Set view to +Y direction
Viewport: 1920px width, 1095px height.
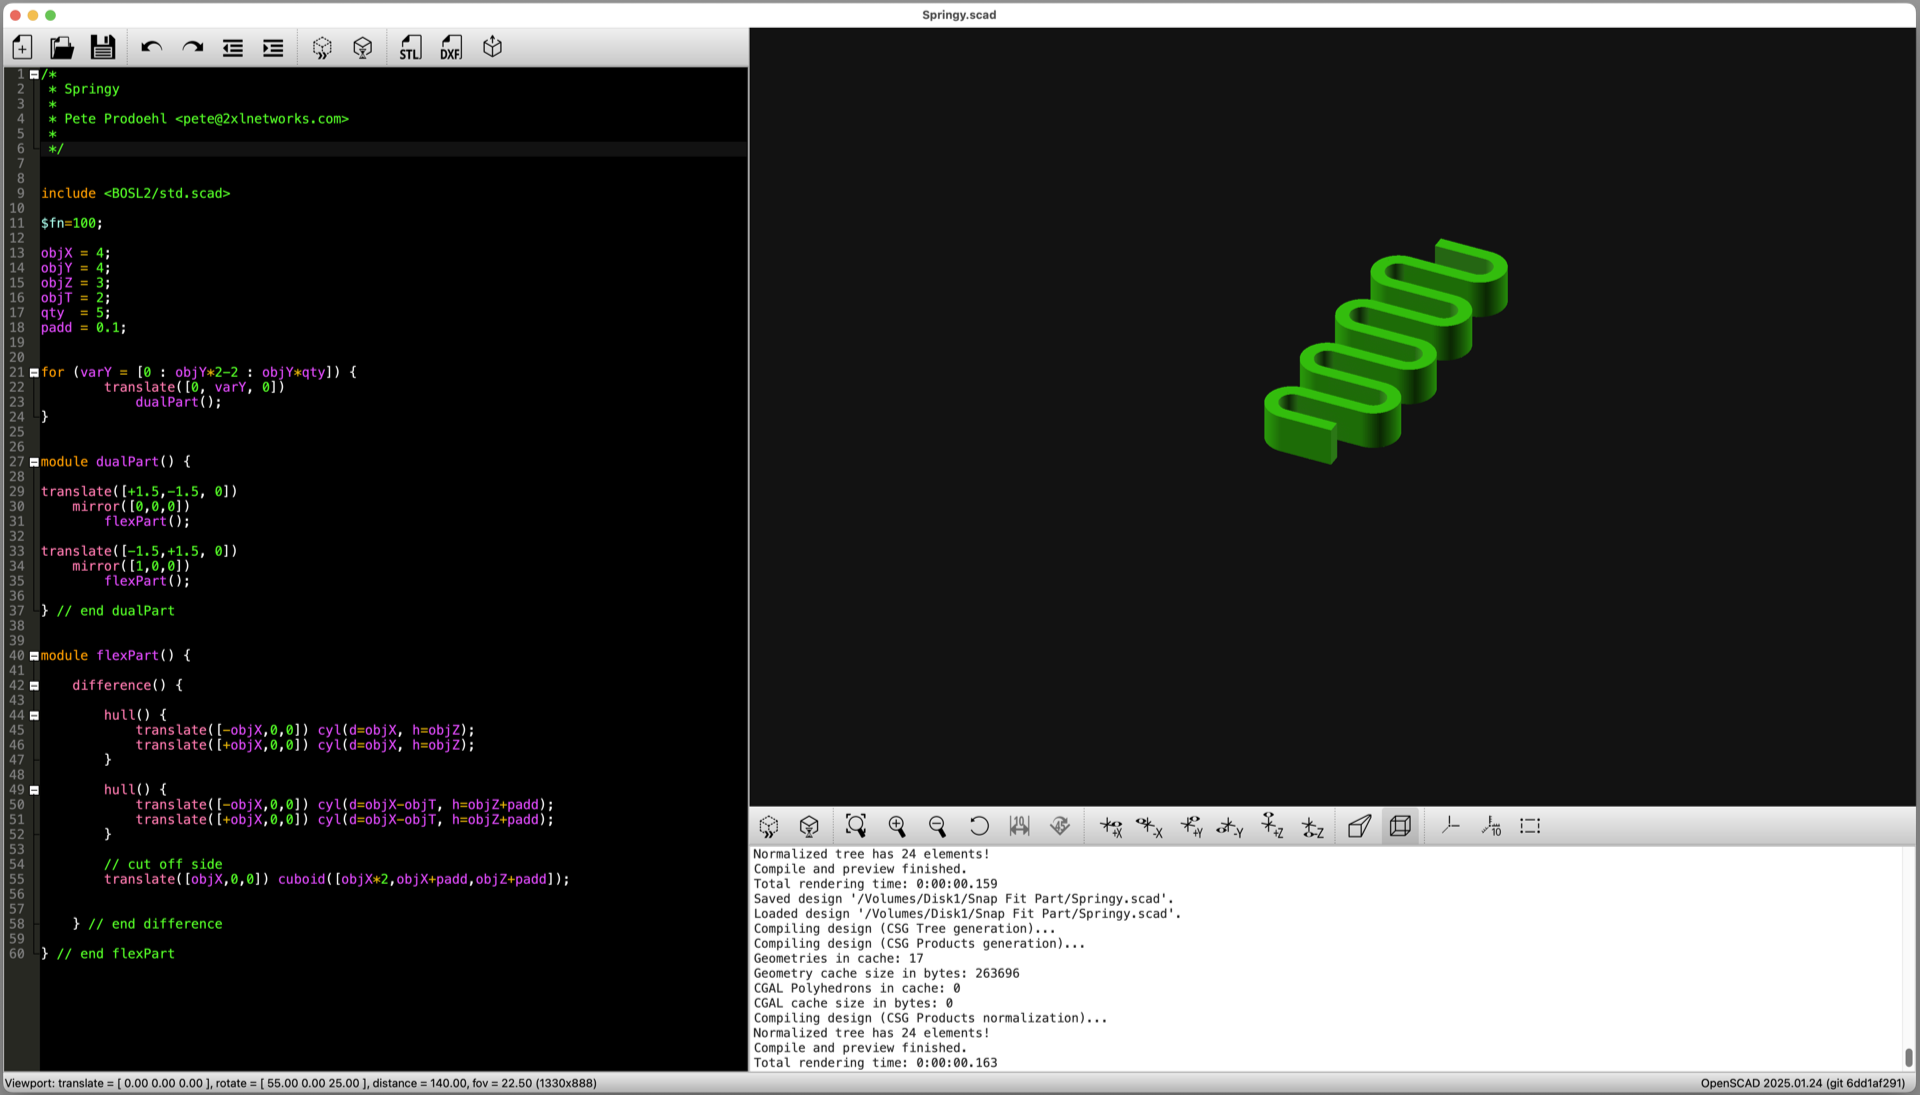point(1191,826)
